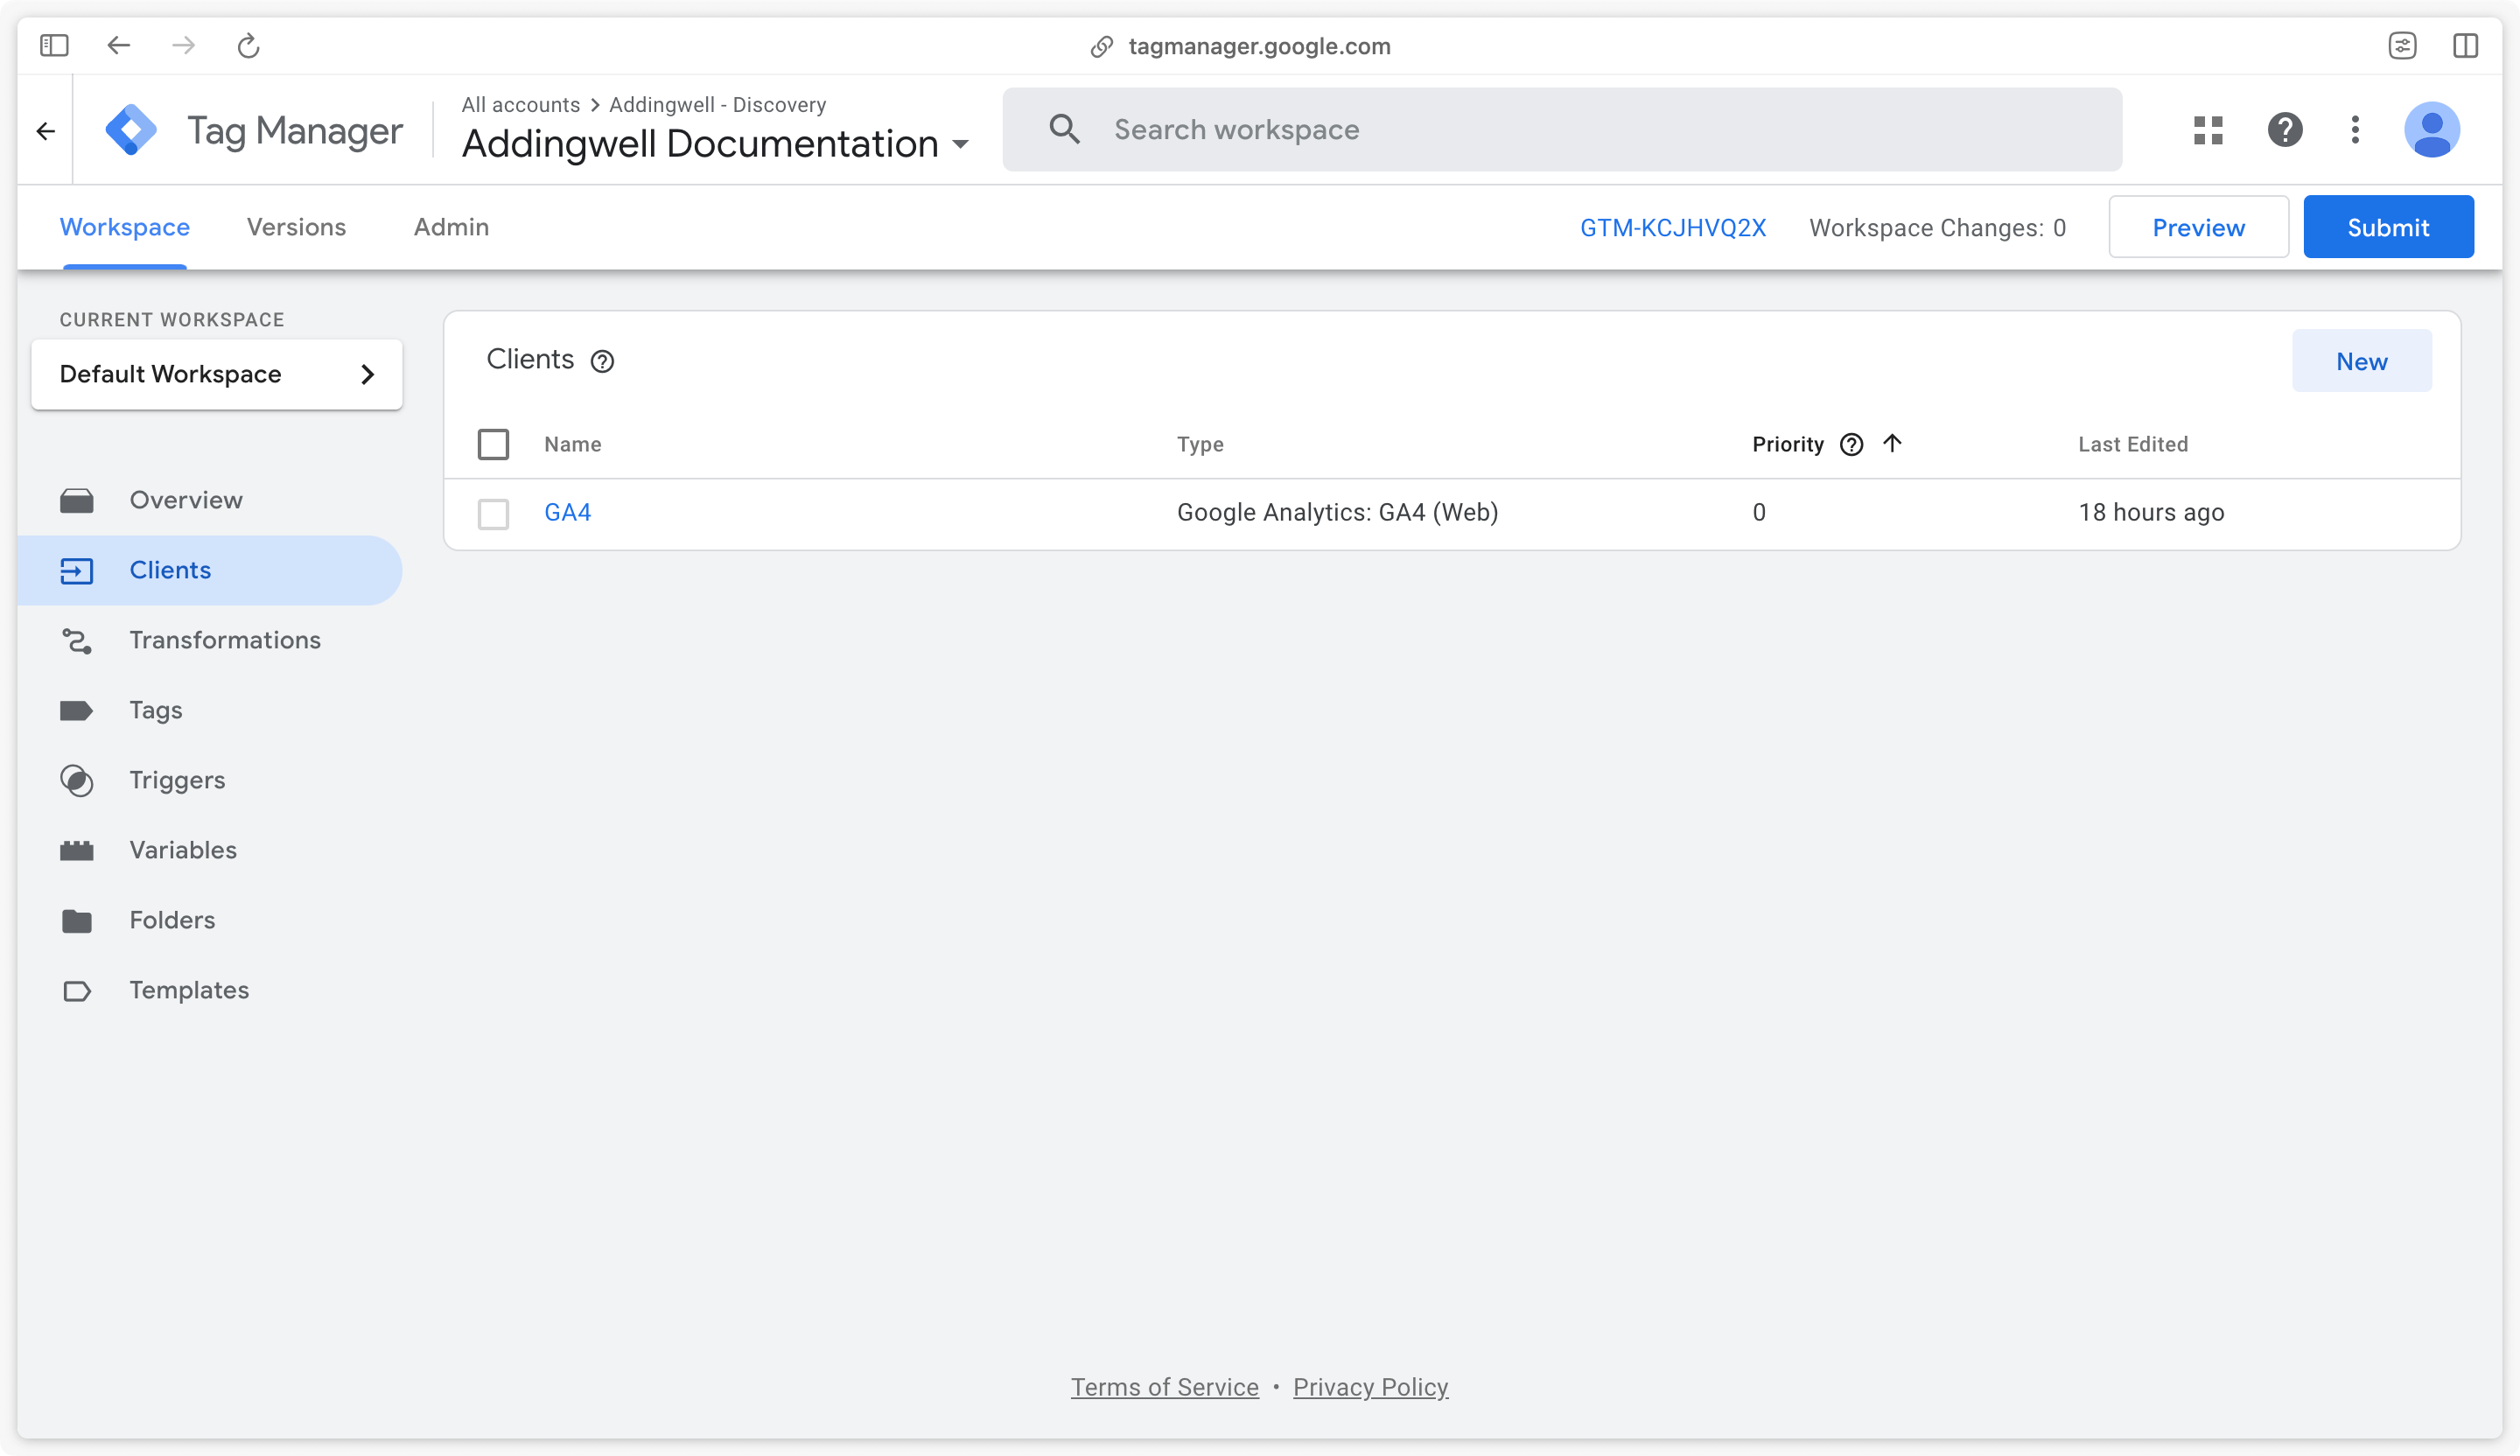Image resolution: width=2520 pixels, height=1456 pixels.
Task: Open Transformations in the sidebar
Action: pos(210,640)
